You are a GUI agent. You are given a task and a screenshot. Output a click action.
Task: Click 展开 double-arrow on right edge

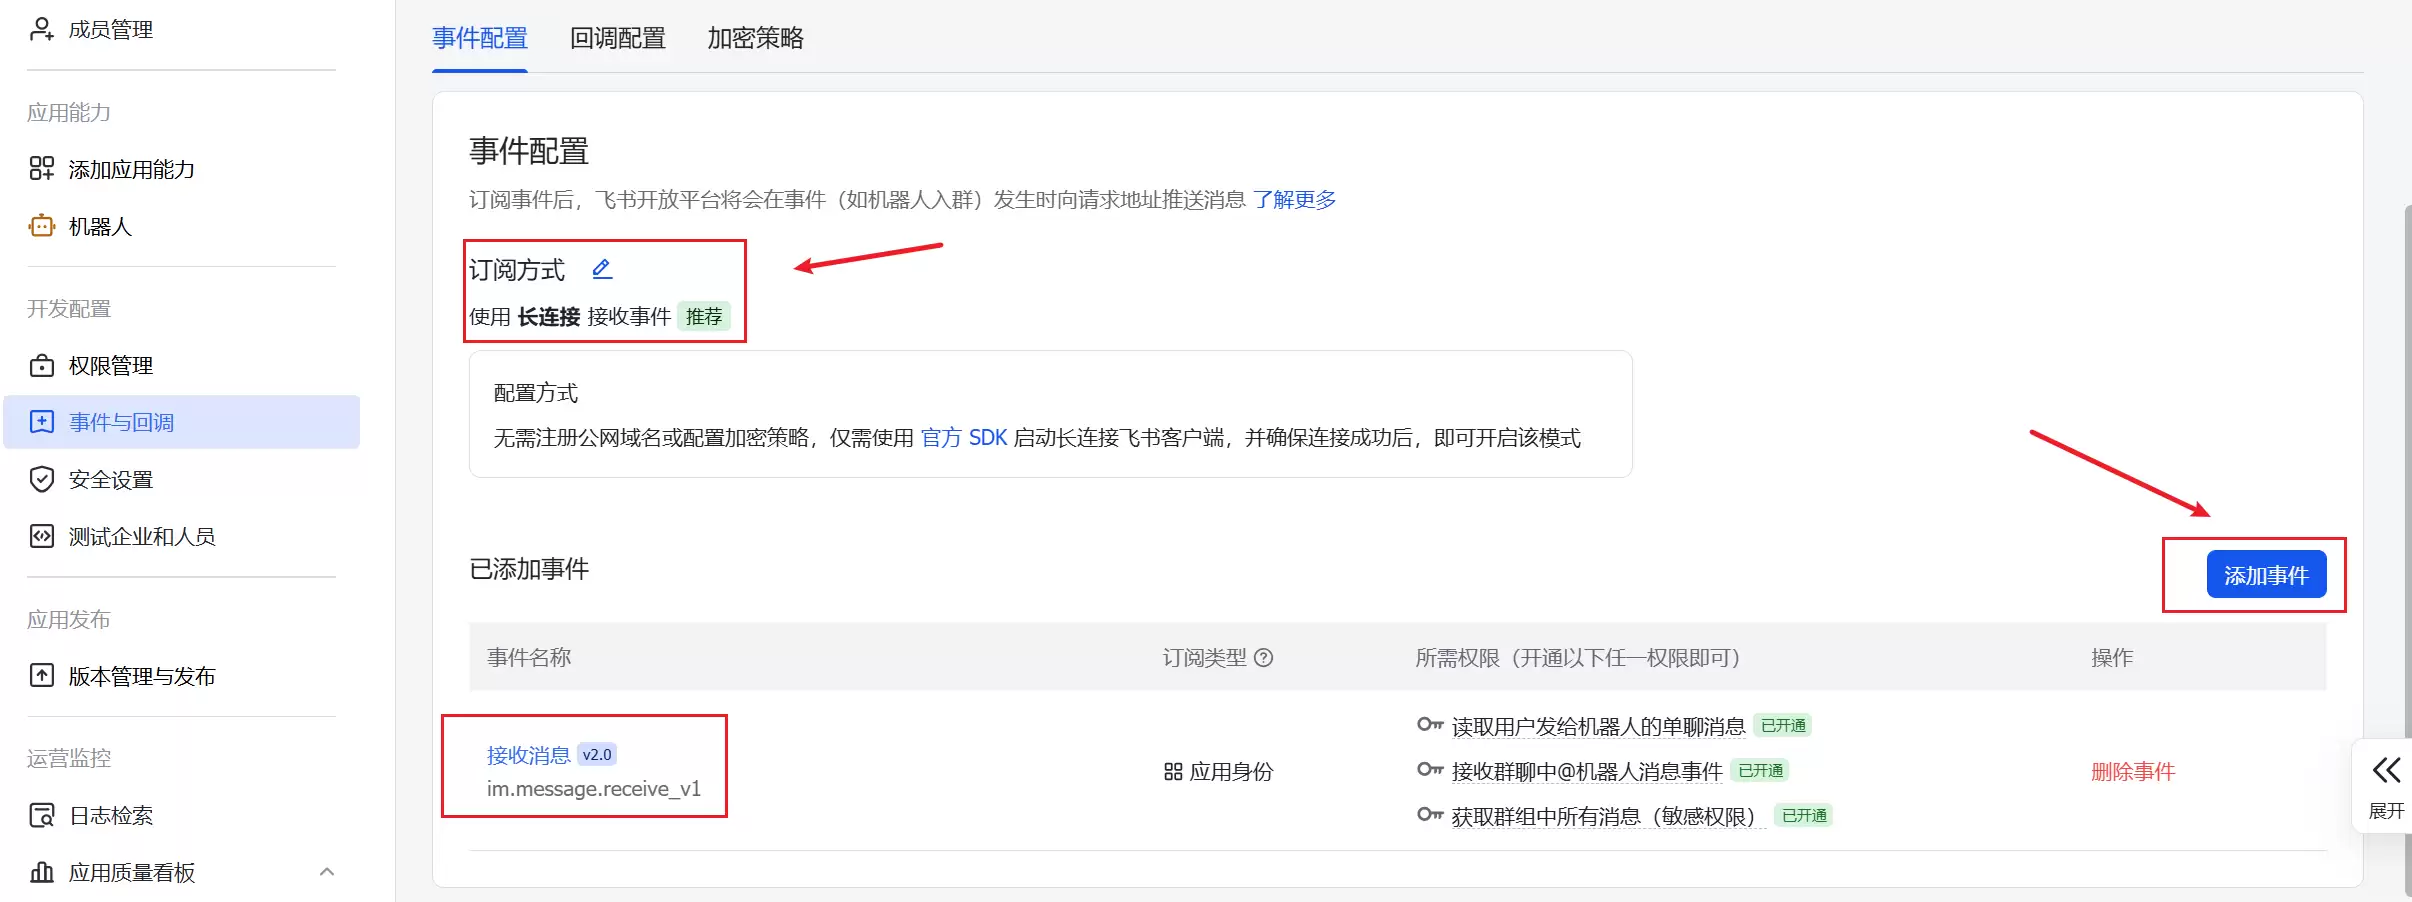click(x=2385, y=770)
